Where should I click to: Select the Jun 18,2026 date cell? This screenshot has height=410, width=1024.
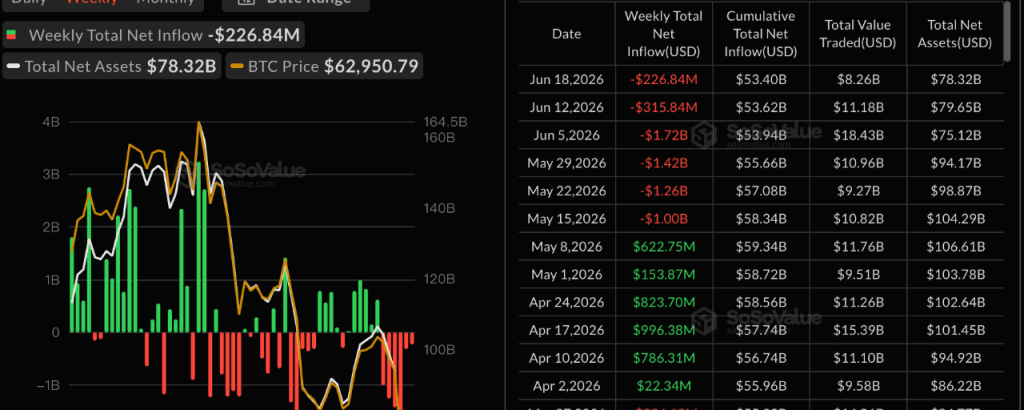click(x=567, y=80)
